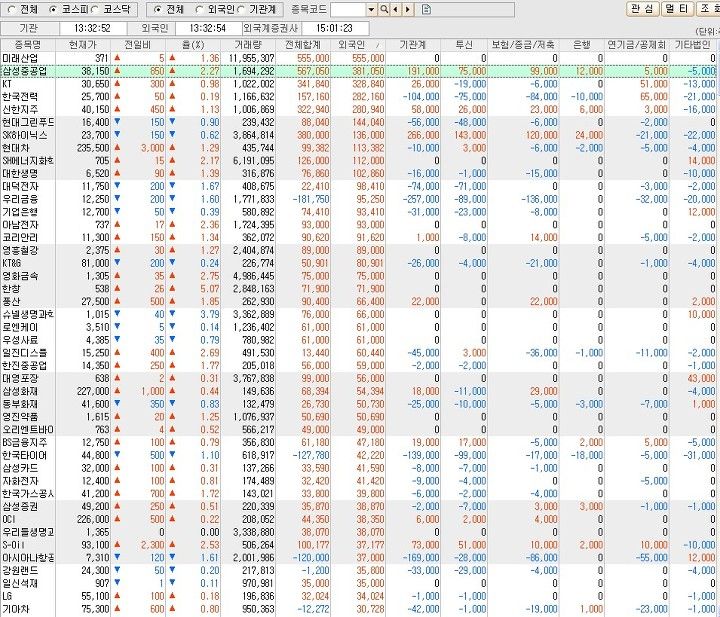Click 삼성중공업 current price 38,150
The height and width of the screenshot is (617, 720).
click(x=96, y=71)
